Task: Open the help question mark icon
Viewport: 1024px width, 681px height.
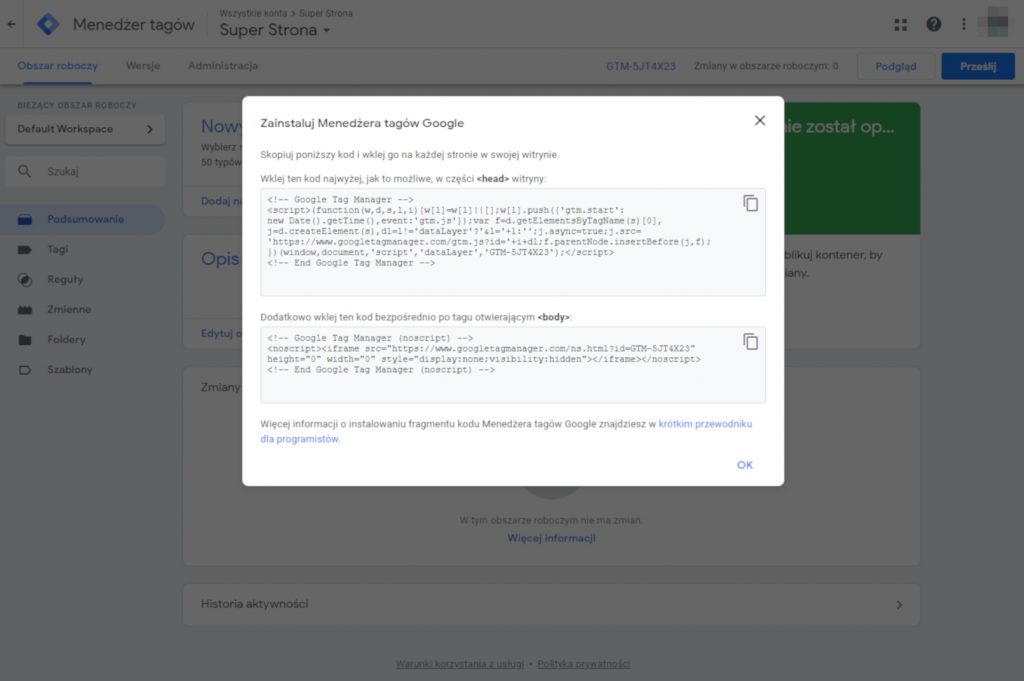Action: click(934, 25)
